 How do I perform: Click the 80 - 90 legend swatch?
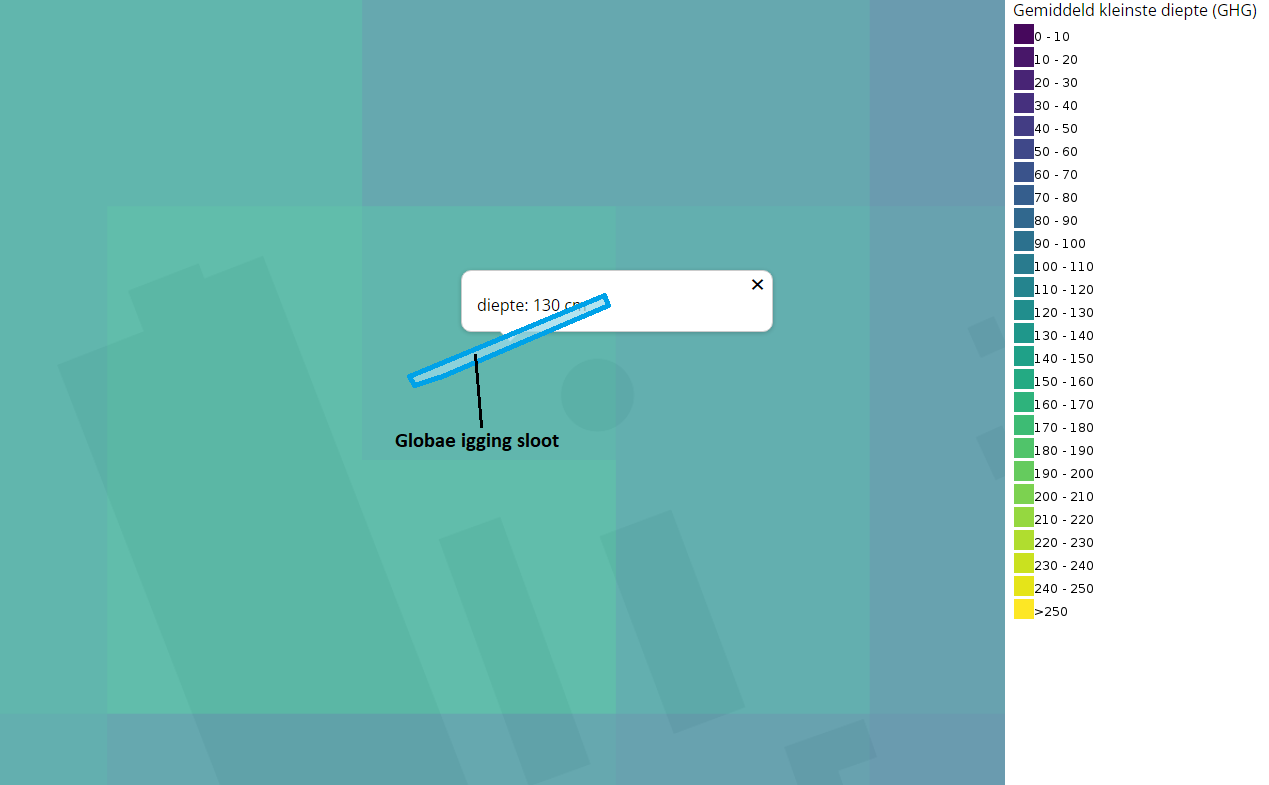point(1024,218)
